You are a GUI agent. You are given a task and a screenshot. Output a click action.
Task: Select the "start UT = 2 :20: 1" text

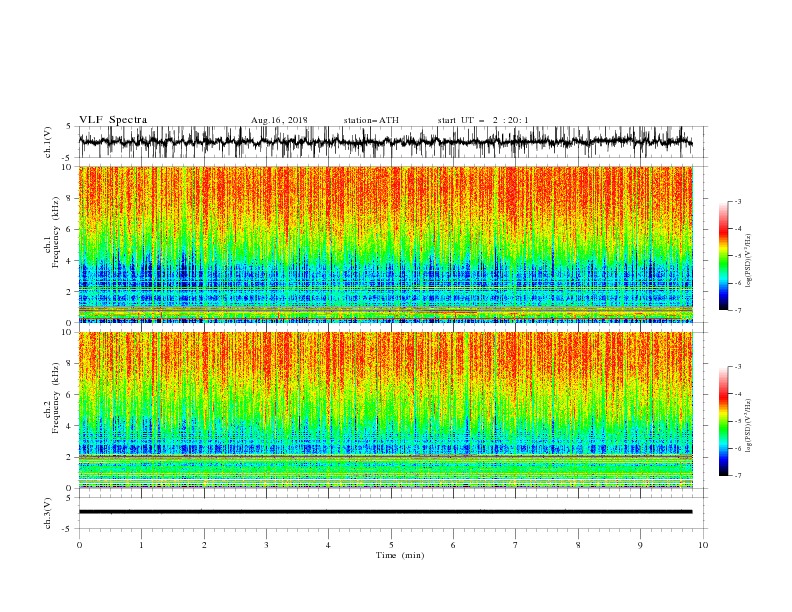(483, 120)
